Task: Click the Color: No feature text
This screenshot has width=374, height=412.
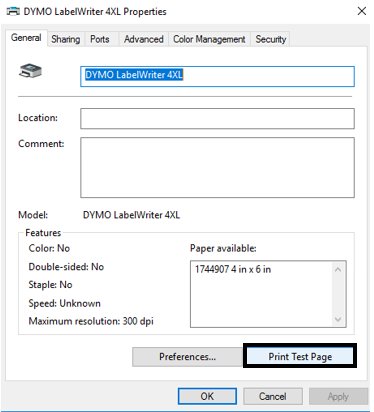Action: [49, 248]
